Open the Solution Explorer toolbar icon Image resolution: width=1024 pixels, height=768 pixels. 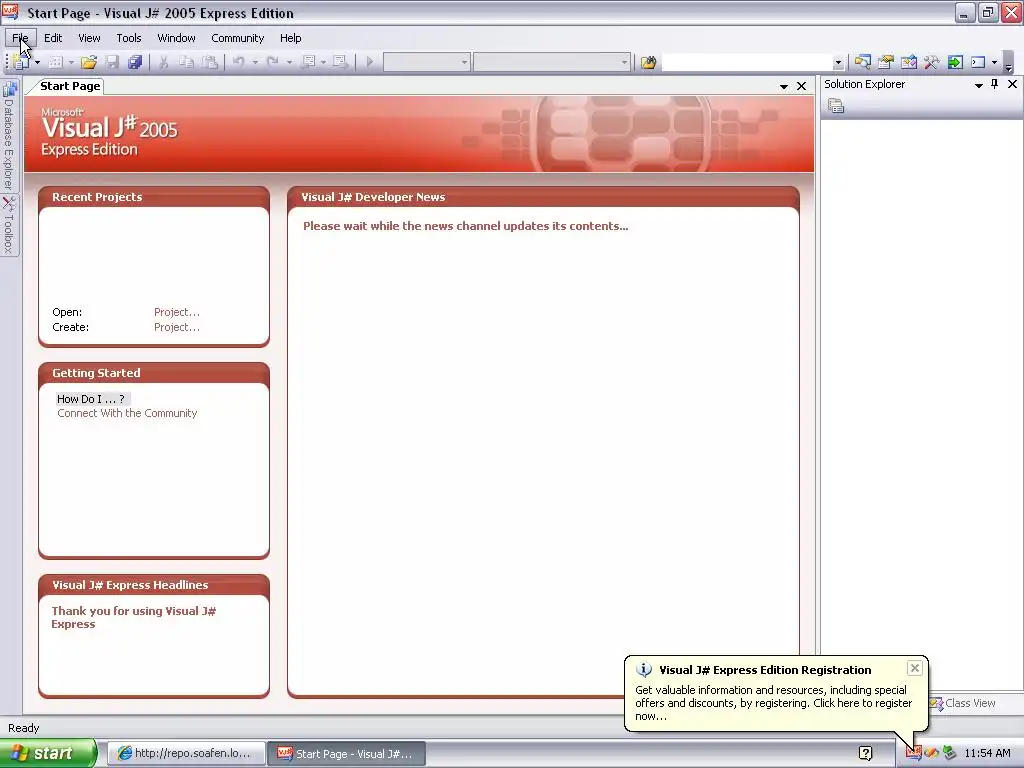click(x=863, y=62)
